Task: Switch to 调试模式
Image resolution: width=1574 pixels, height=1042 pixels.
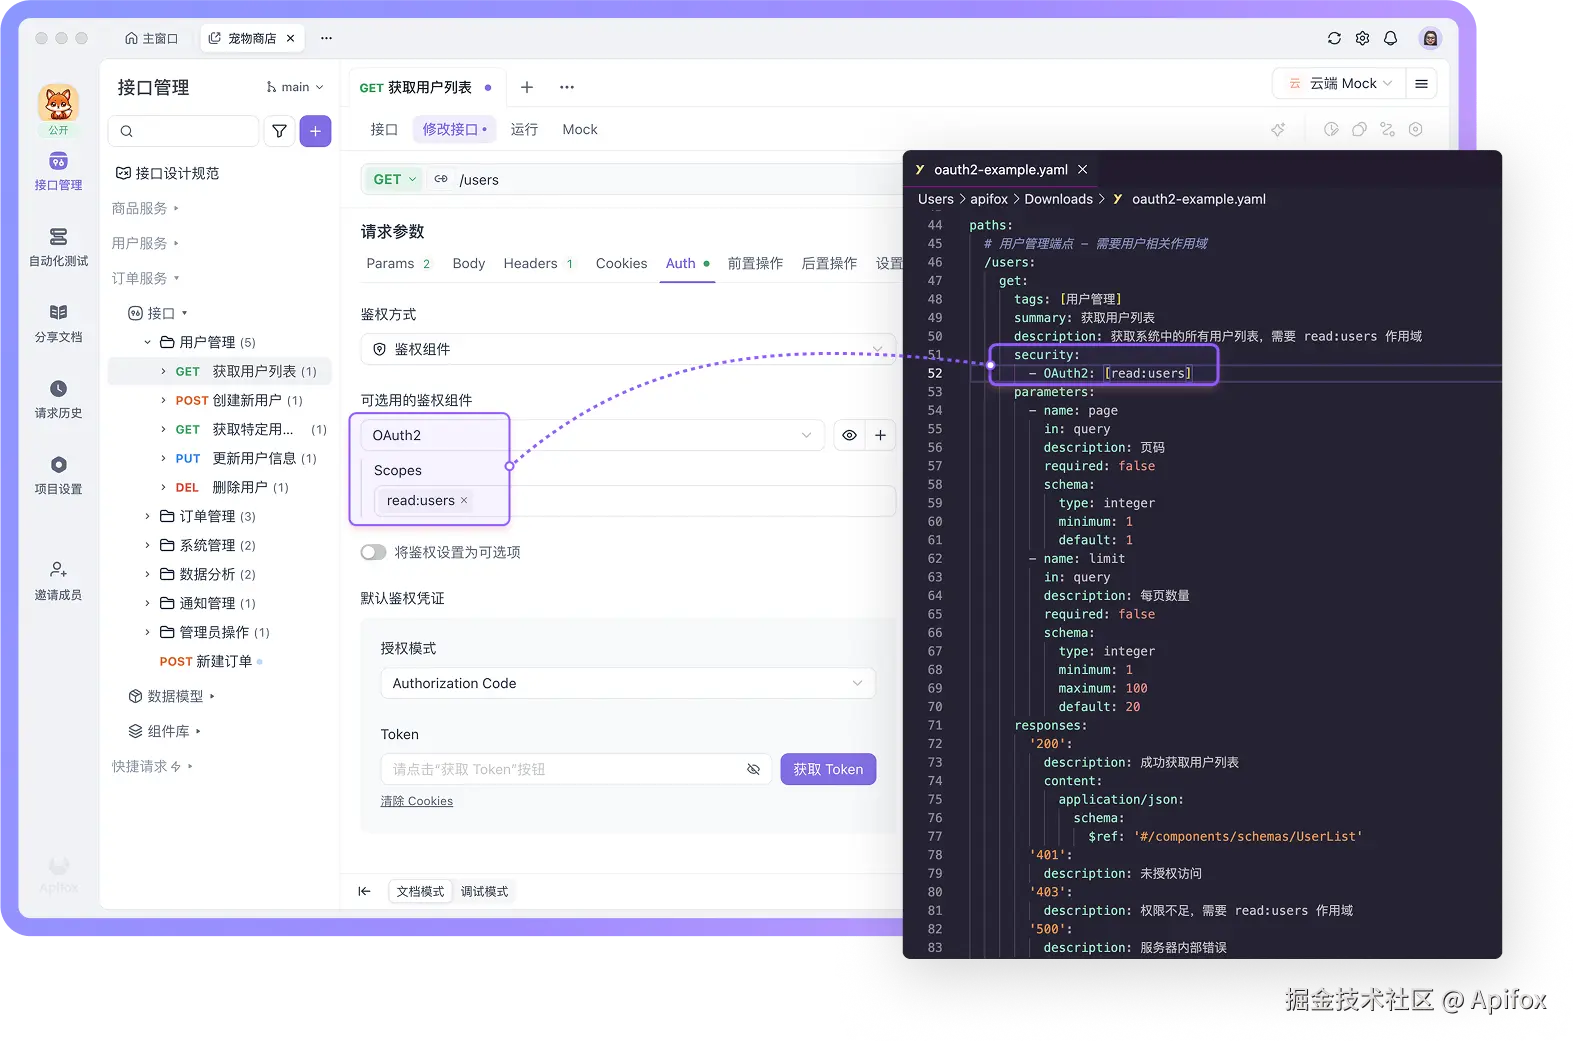Action: (x=484, y=891)
